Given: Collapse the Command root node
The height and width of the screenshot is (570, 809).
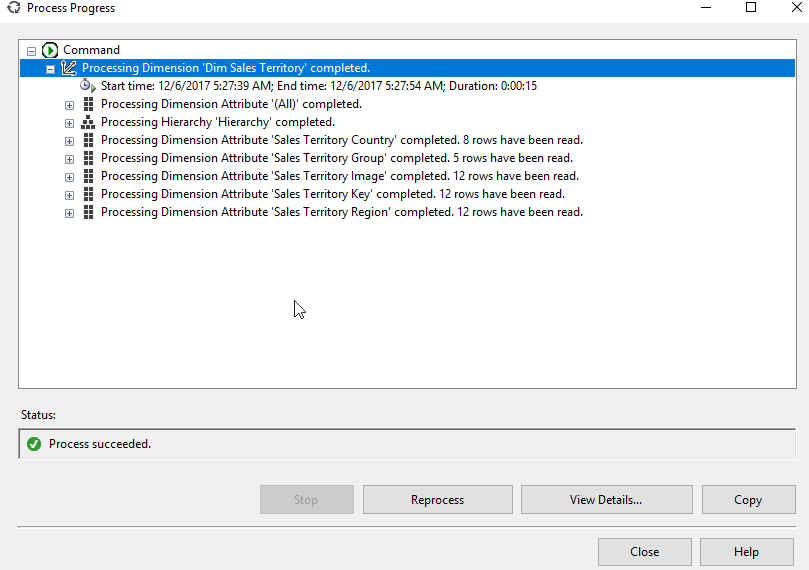Looking at the screenshot, I should click(x=32, y=50).
